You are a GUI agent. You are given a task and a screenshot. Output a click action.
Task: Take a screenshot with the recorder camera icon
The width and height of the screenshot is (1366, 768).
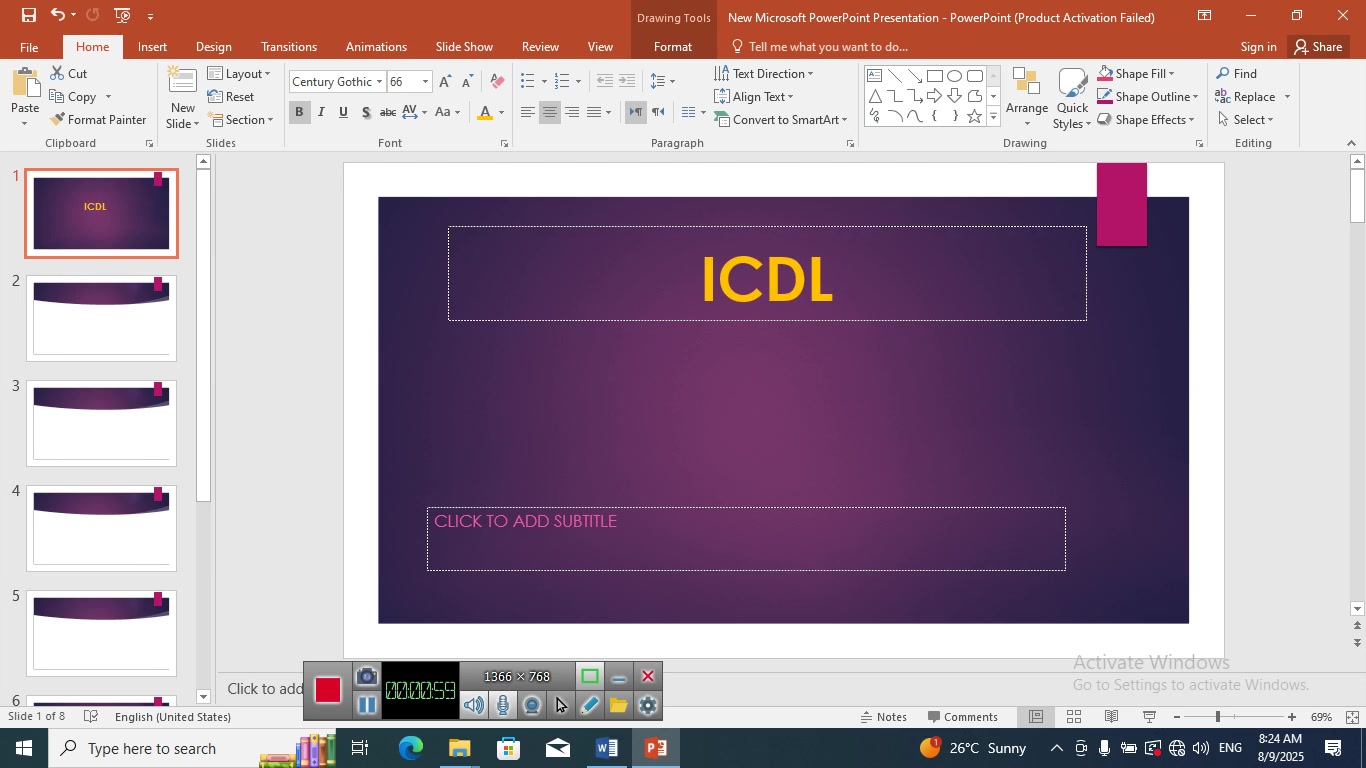pos(367,676)
